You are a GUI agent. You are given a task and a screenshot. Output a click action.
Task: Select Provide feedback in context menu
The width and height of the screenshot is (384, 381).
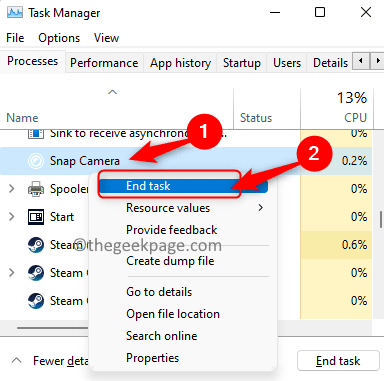pos(172,230)
